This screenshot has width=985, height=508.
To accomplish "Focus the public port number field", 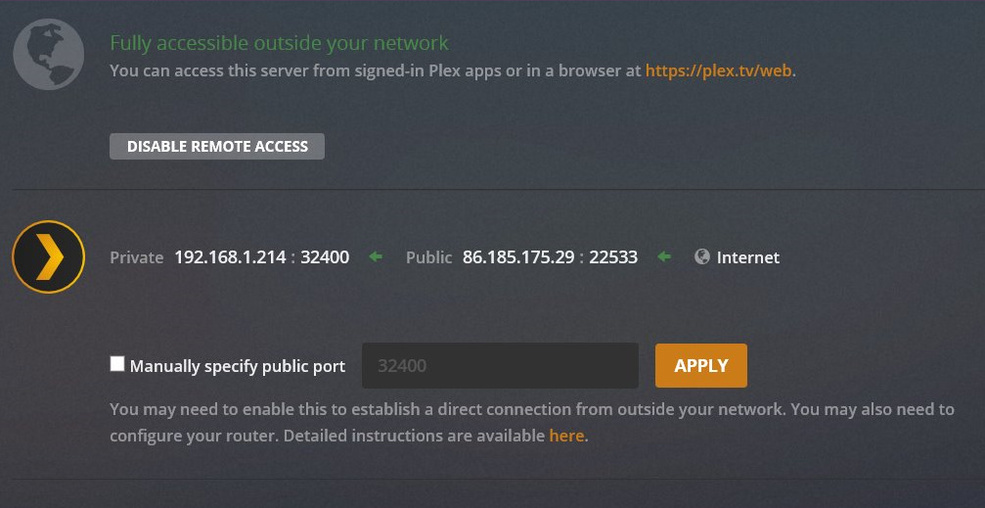I will coord(499,366).
